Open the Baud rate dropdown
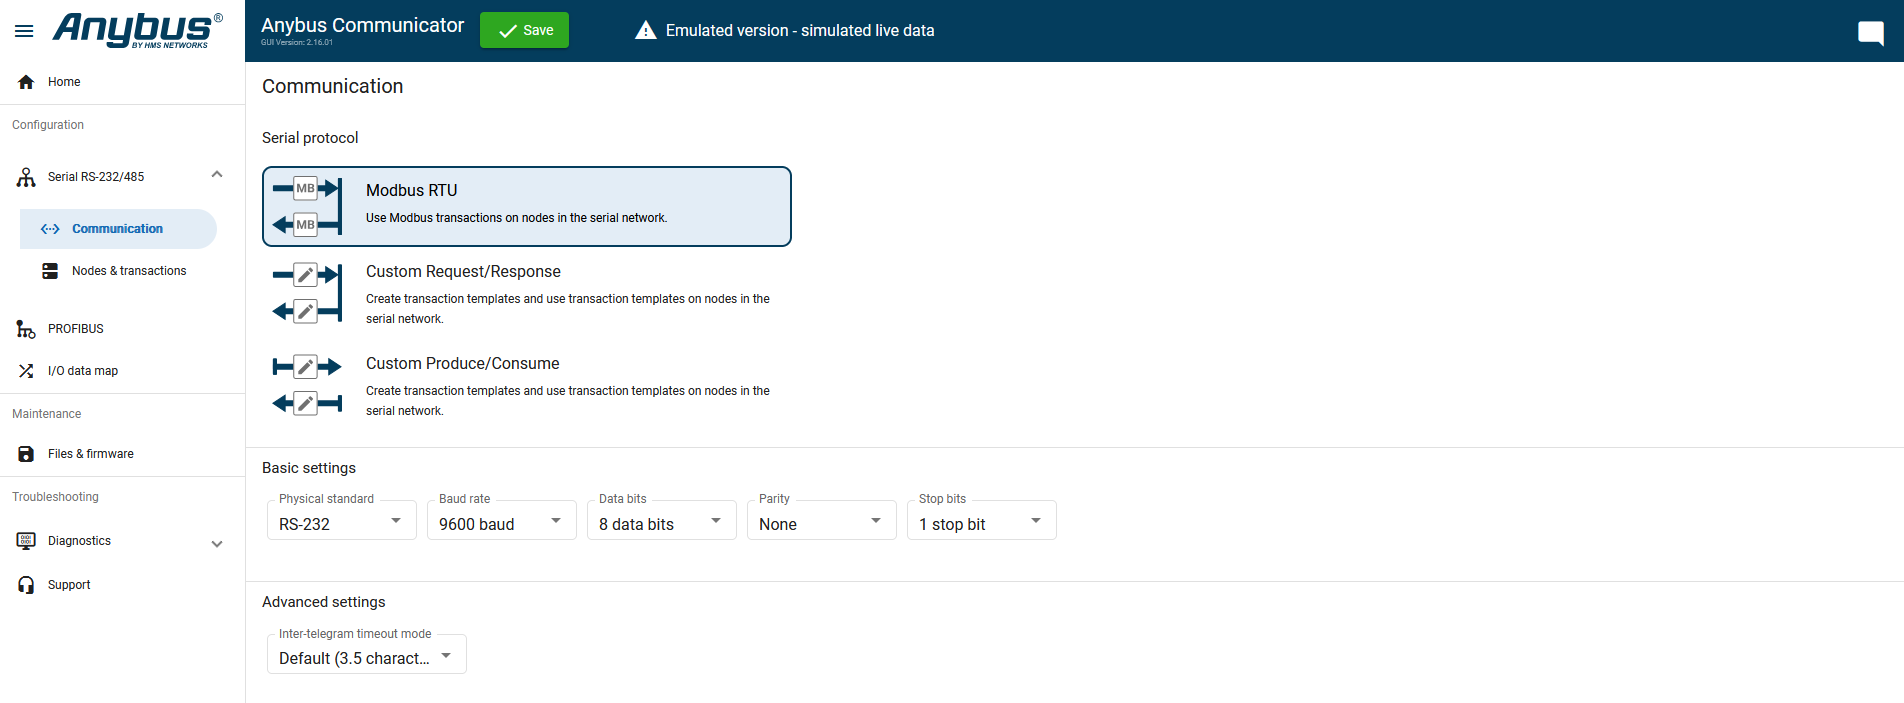 coord(501,522)
